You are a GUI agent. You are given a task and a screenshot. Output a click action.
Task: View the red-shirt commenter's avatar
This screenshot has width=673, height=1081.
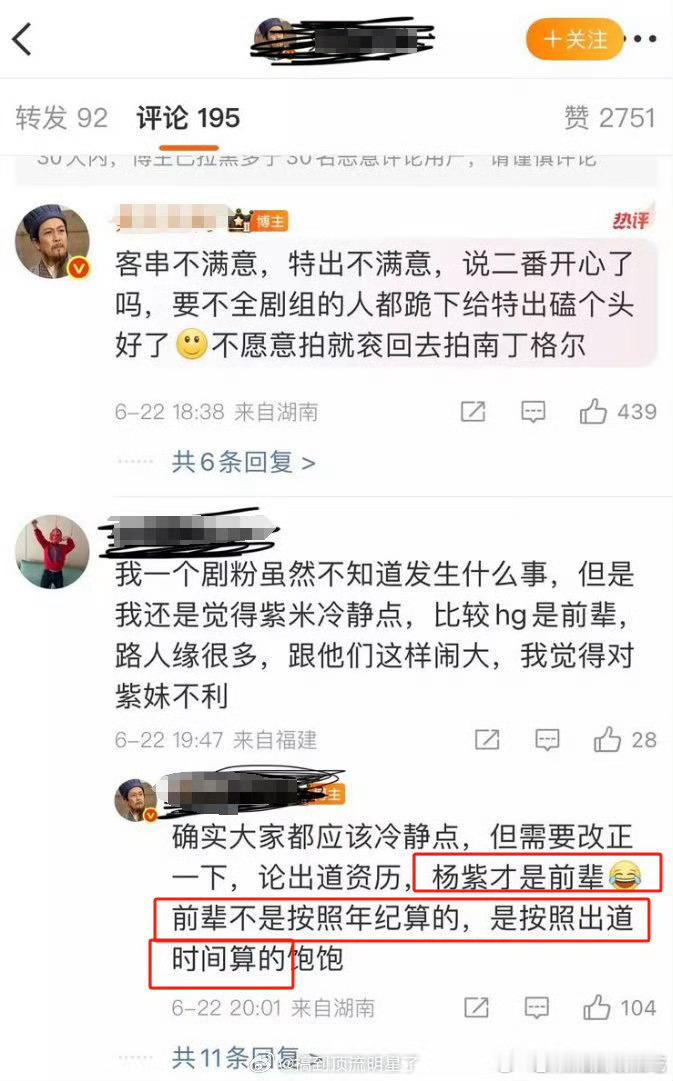[x=52, y=552]
